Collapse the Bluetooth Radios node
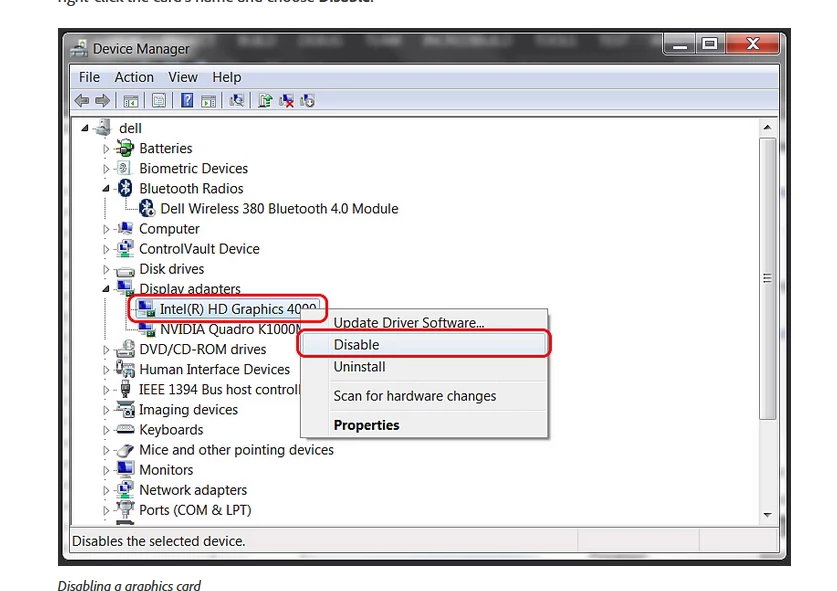837x591 pixels. coord(106,188)
